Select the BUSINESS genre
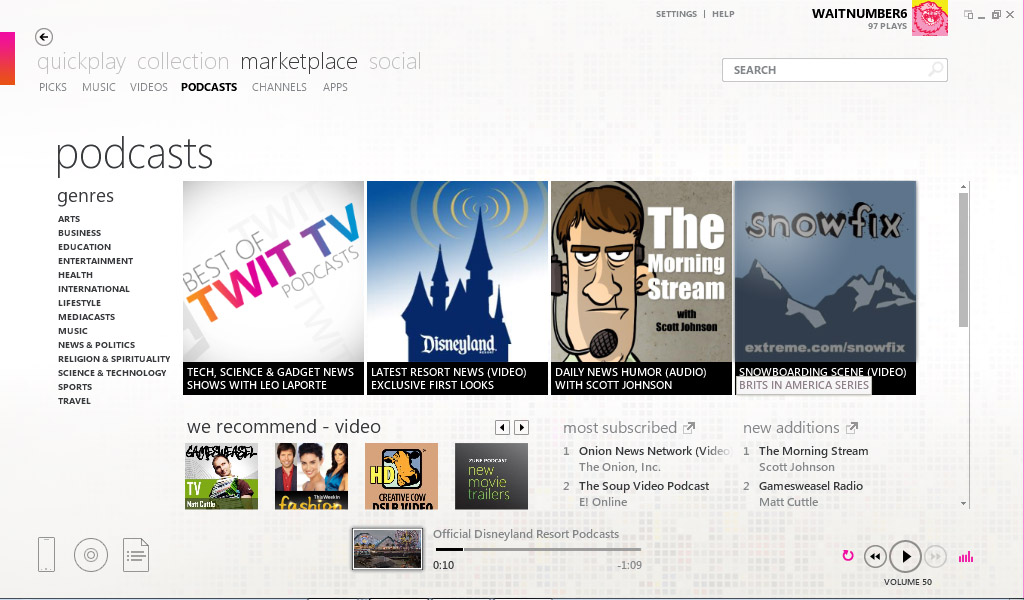1024x600 pixels. pyautogui.click(x=80, y=232)
